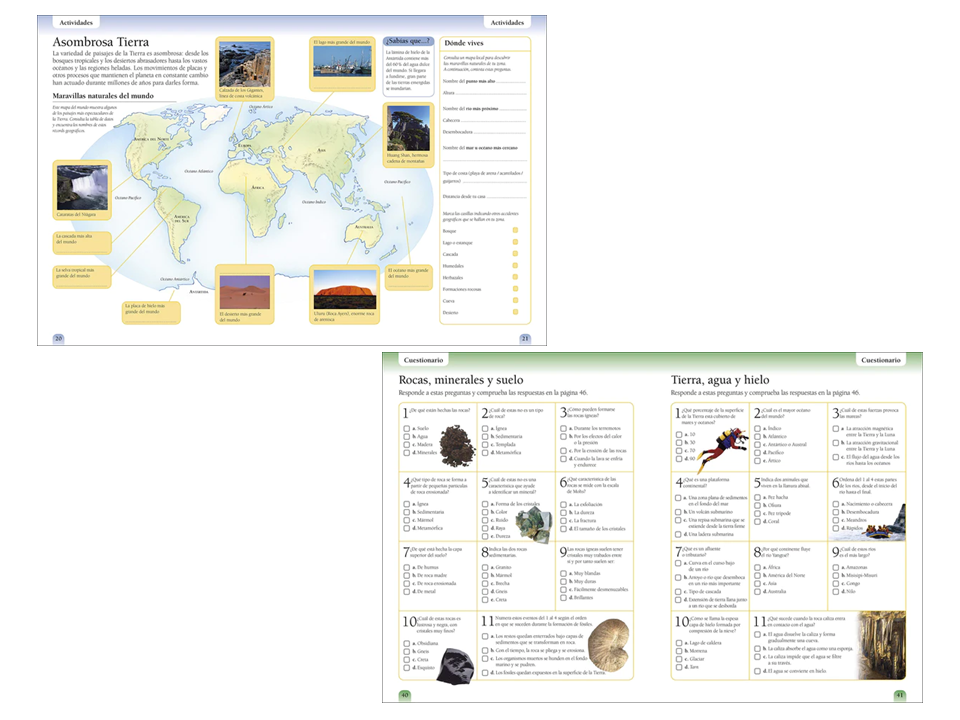Tick answer b. Un volcán submarino
The height and width of the screenshot is (720, 960).
[678, 512]
